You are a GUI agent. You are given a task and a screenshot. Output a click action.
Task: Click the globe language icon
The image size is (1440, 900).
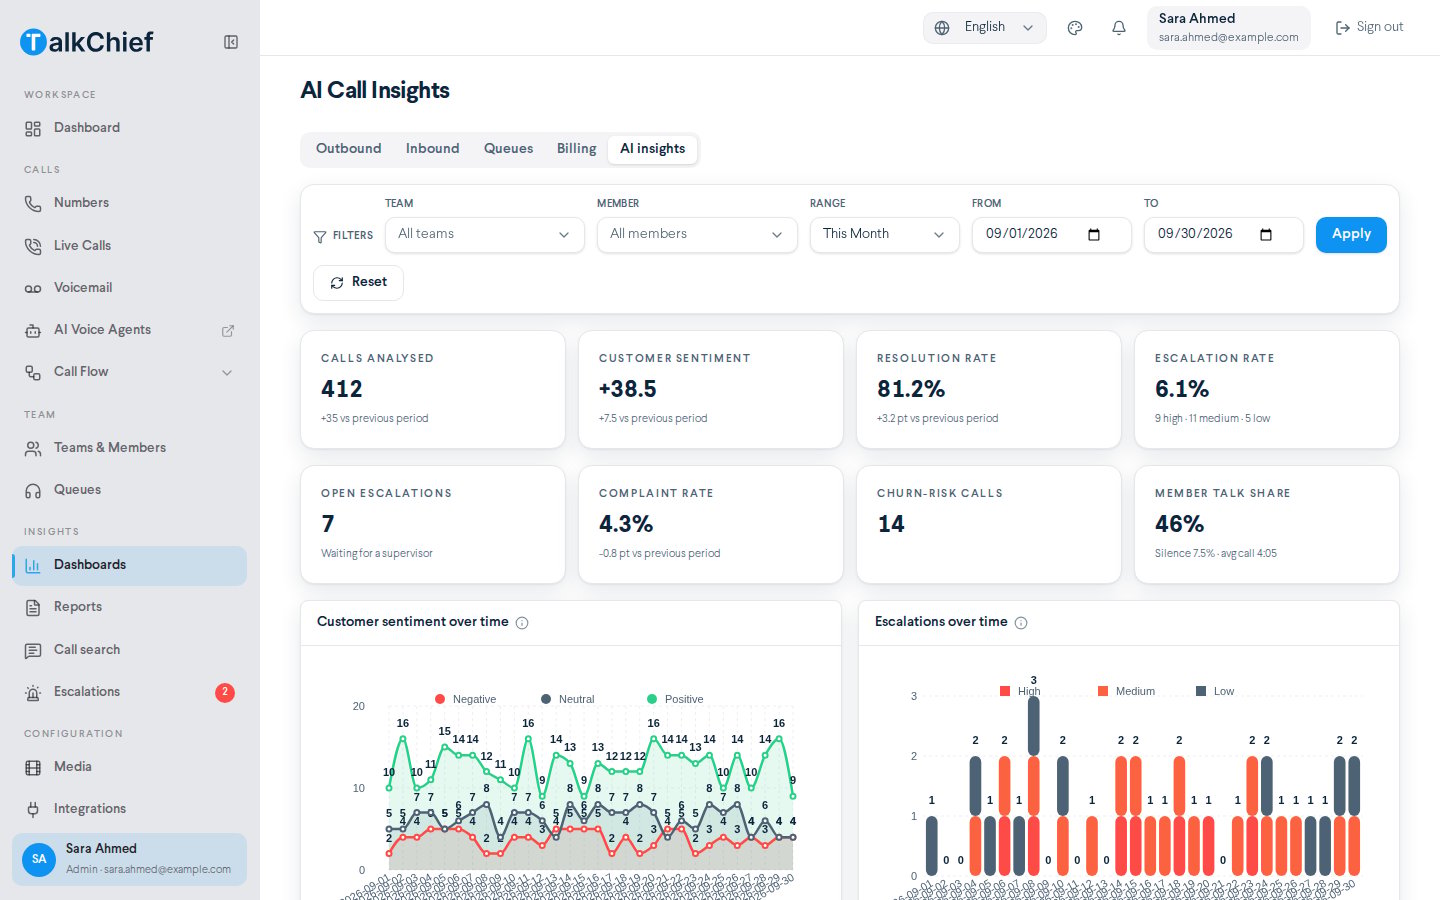click(942, 28)
